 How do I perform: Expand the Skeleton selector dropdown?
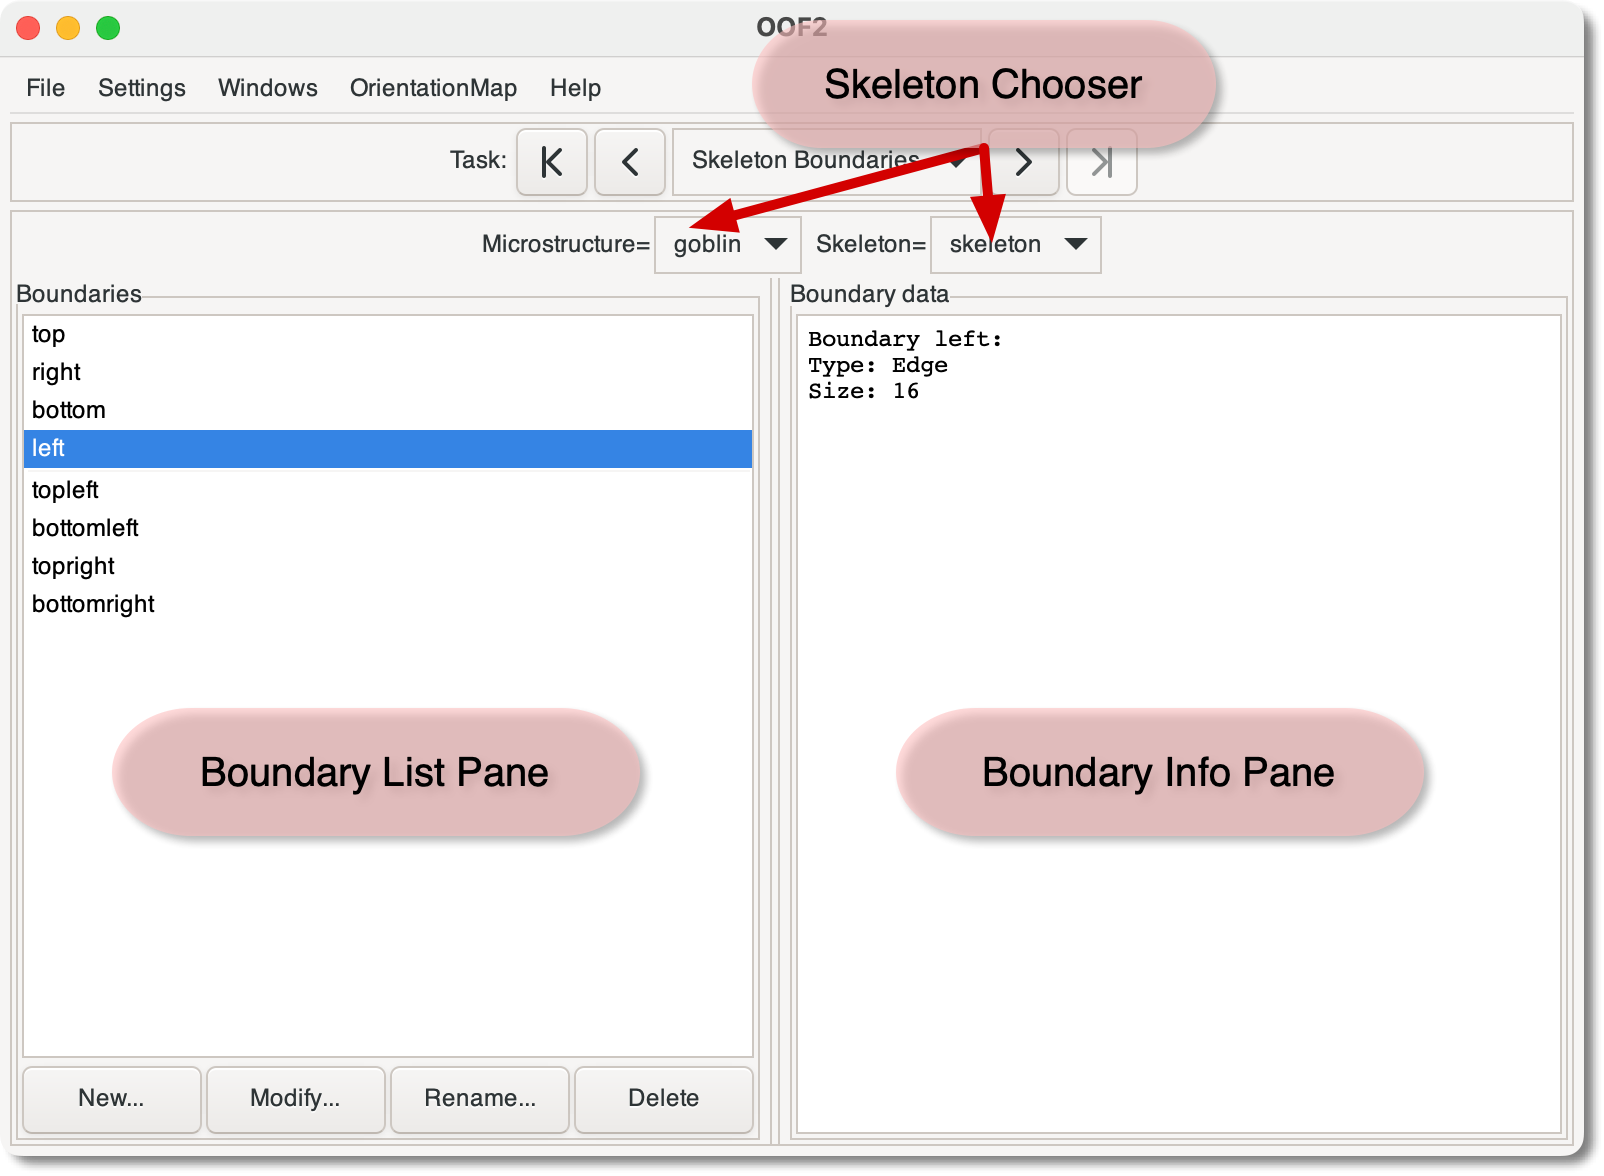[x=1015, y=245]
